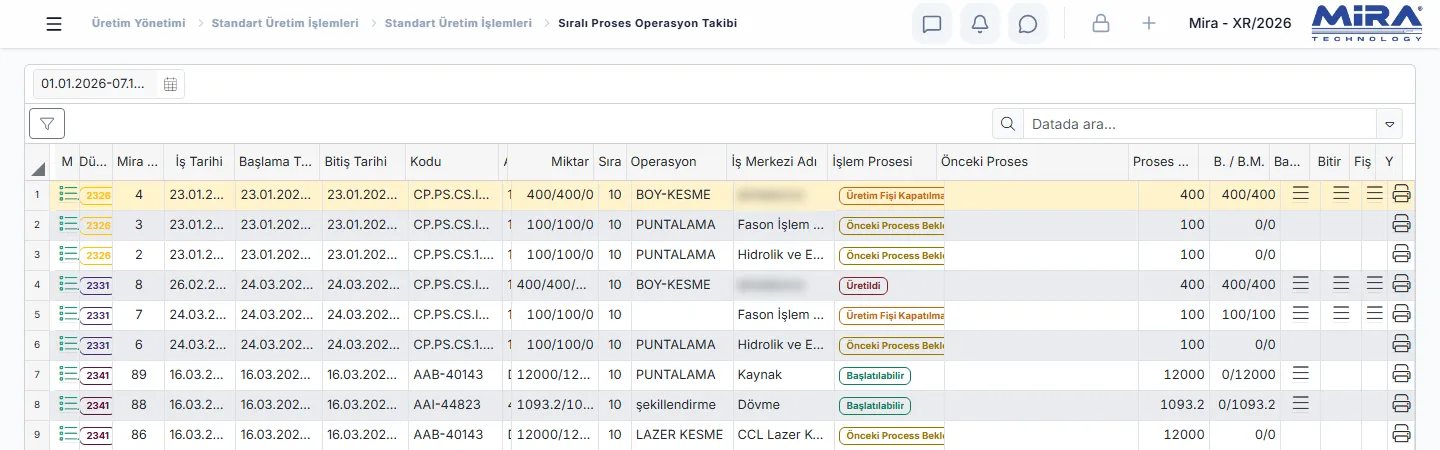Open Başlat menu icon in row 1
The width and height of the screenshot is (1440, 450).
coord(1300,193)
